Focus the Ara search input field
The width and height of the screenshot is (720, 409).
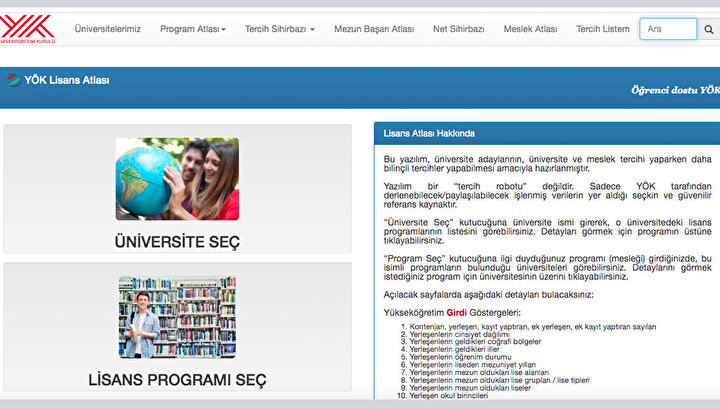(x=668, y=29)
